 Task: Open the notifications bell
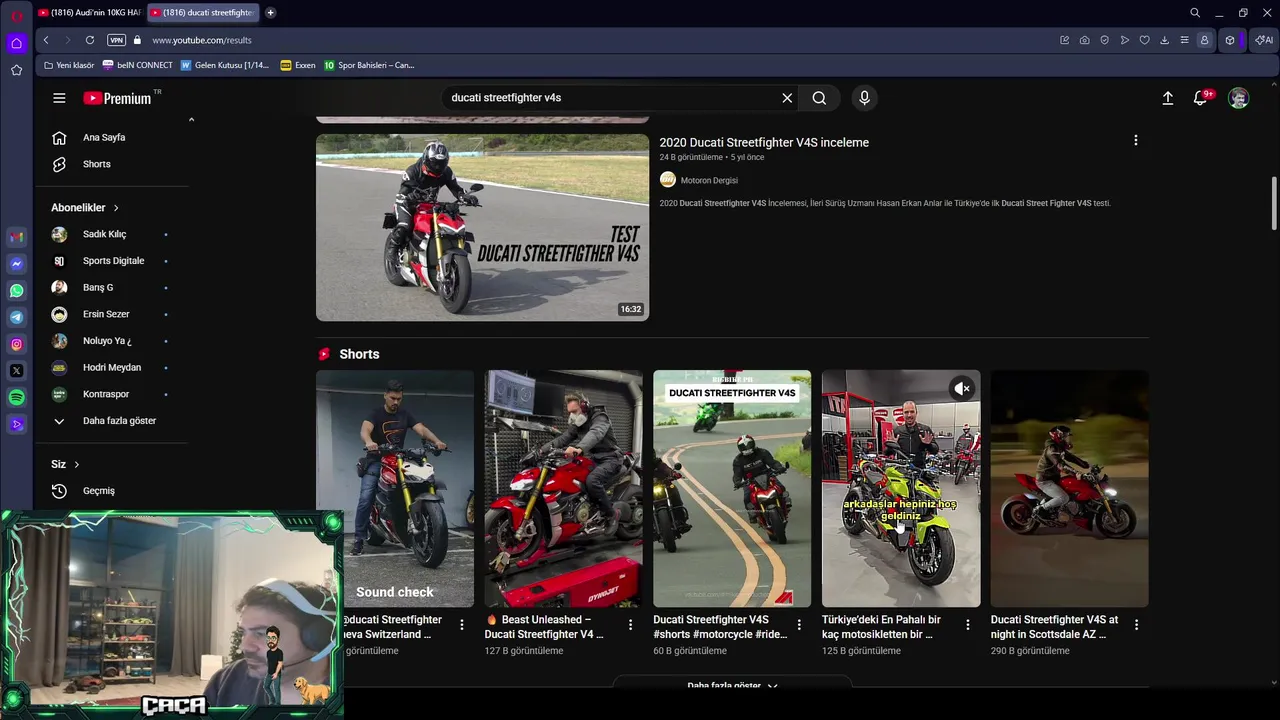click(x=1201, y=98)
